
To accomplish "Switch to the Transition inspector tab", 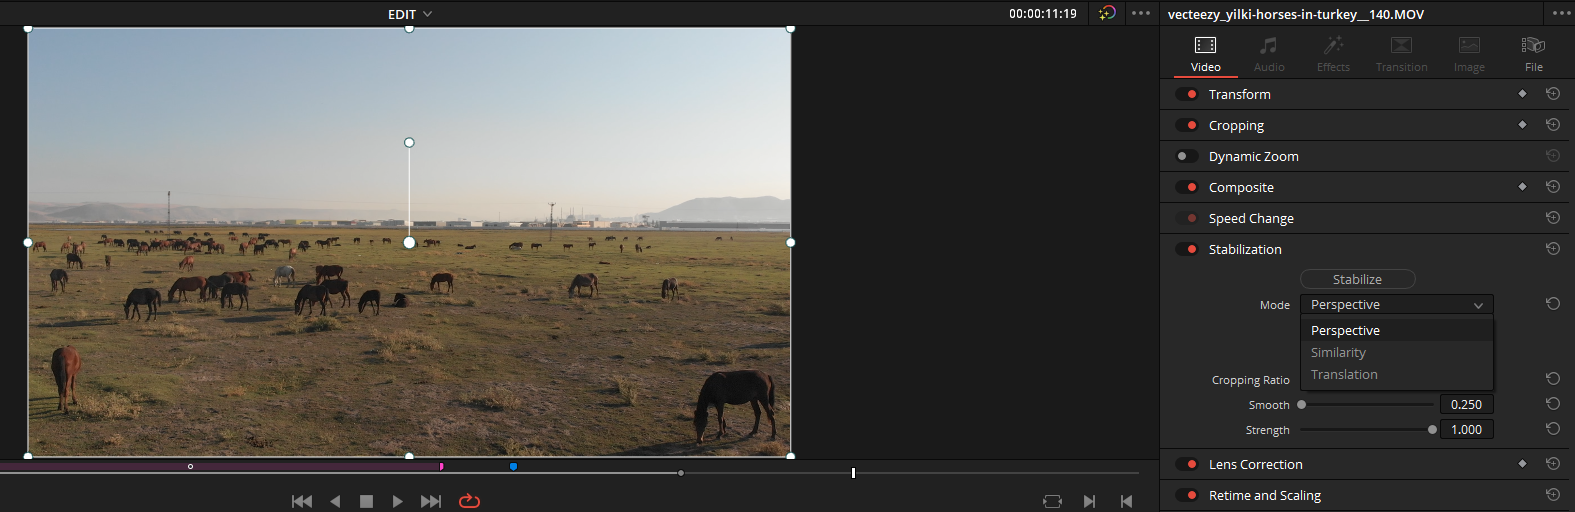I will (x=1401, y=54).
